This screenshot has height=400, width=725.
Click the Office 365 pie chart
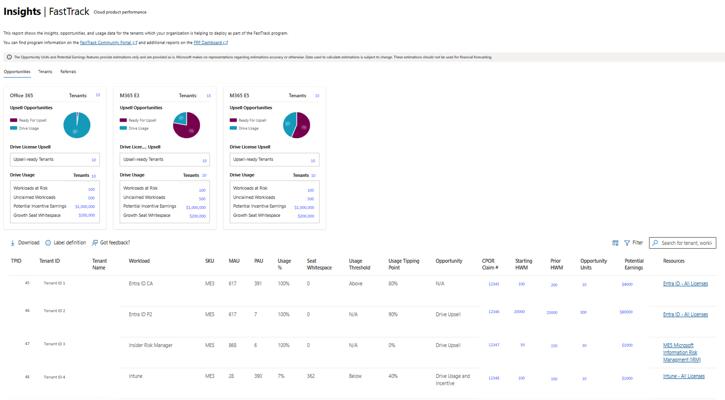pyautogui.click(x=77, y=125)
